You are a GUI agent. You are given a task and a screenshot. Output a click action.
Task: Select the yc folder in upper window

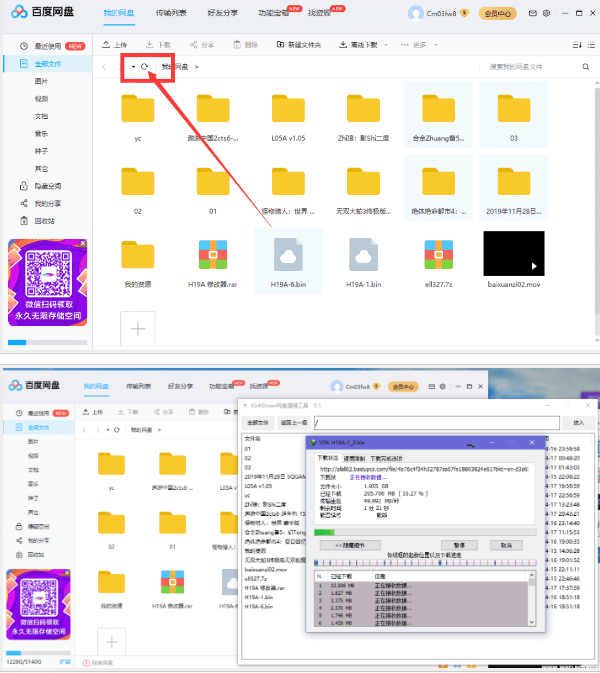137,116
